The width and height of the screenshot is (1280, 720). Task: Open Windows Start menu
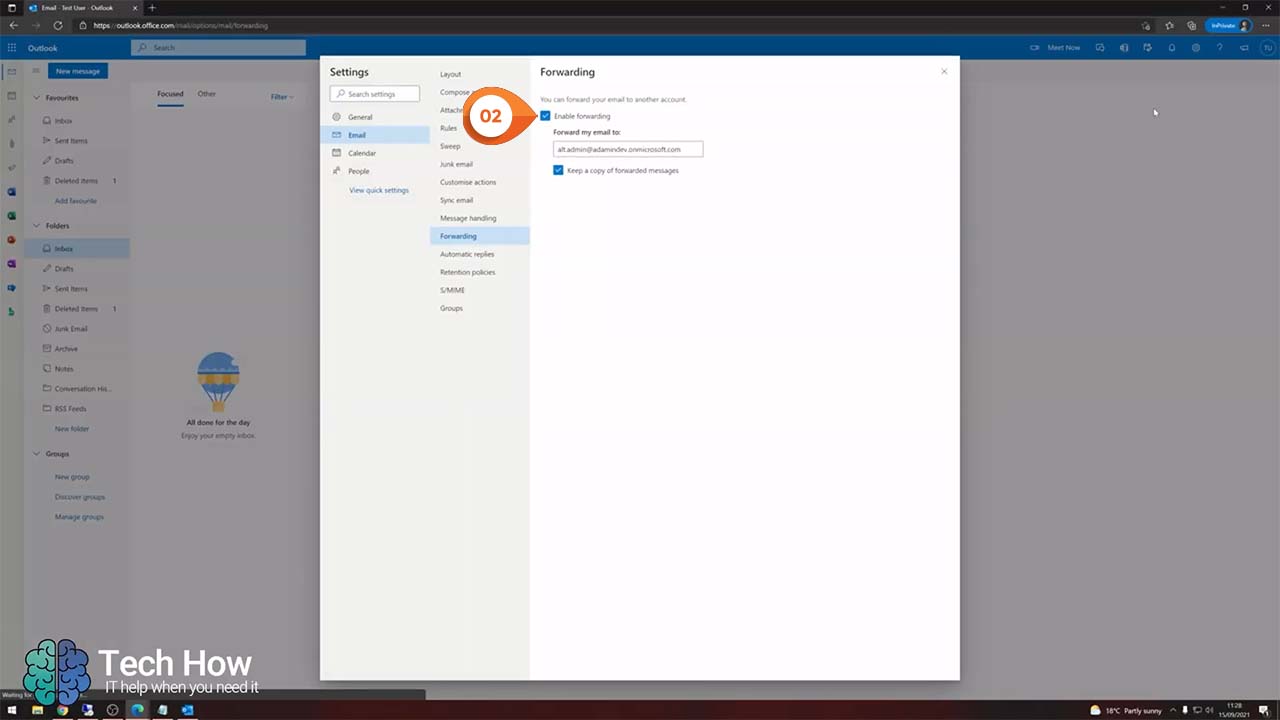12,710
